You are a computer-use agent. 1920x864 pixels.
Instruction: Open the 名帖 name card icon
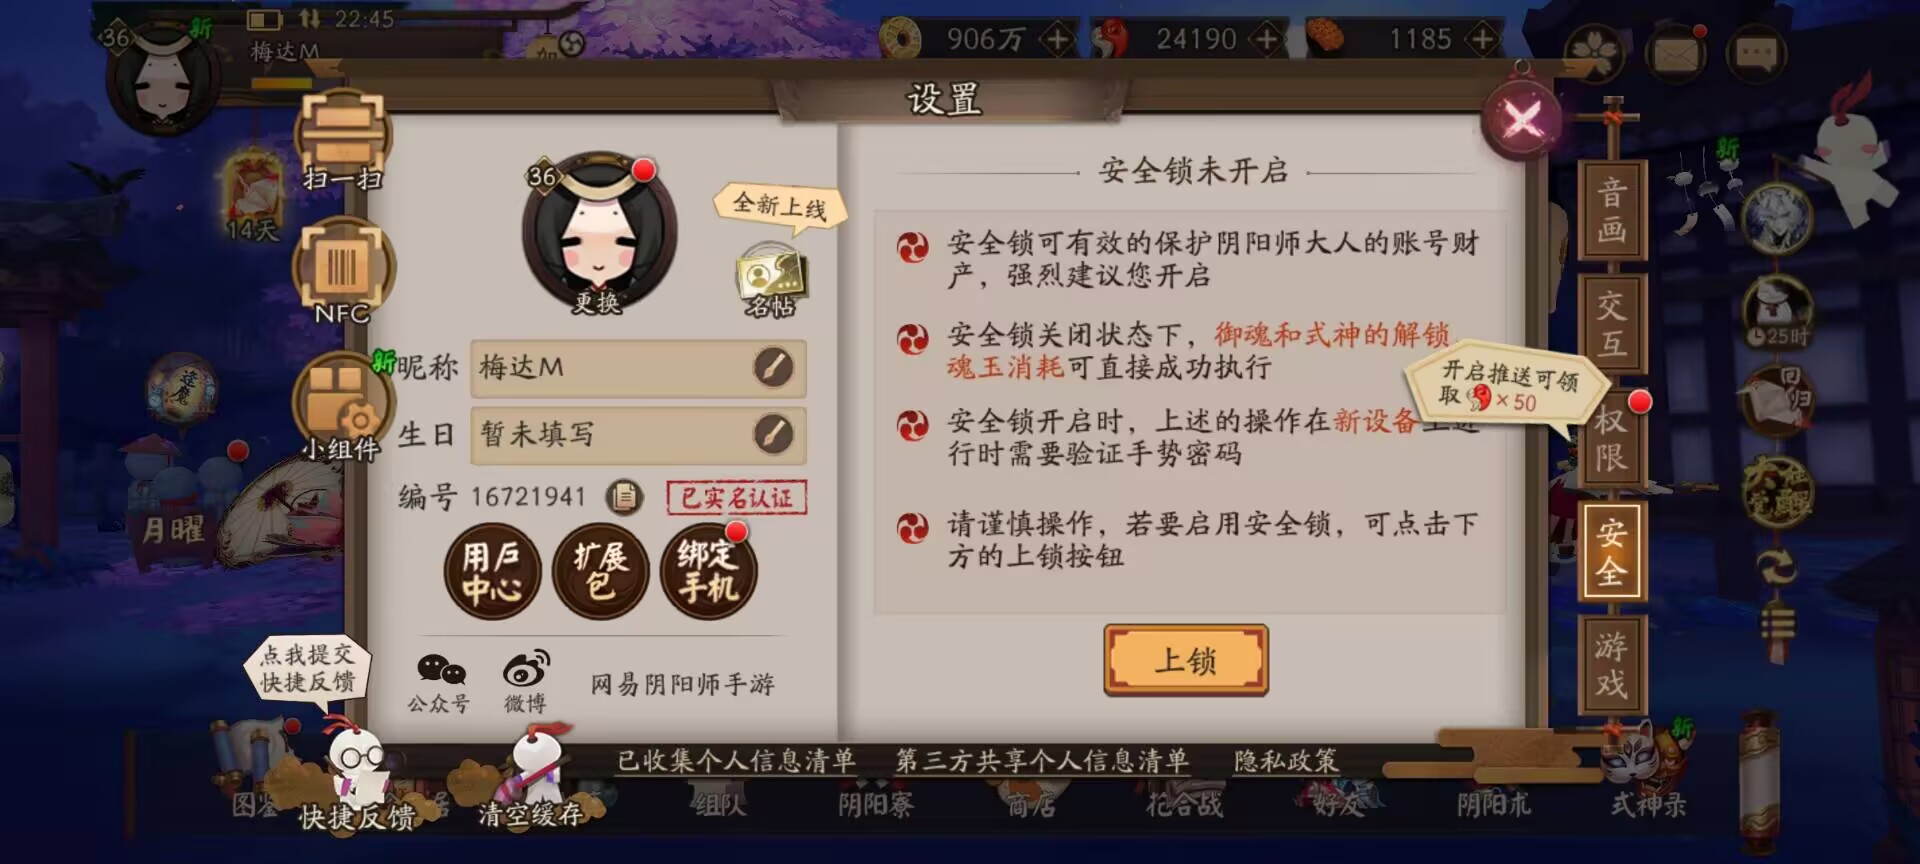(771, 281)
